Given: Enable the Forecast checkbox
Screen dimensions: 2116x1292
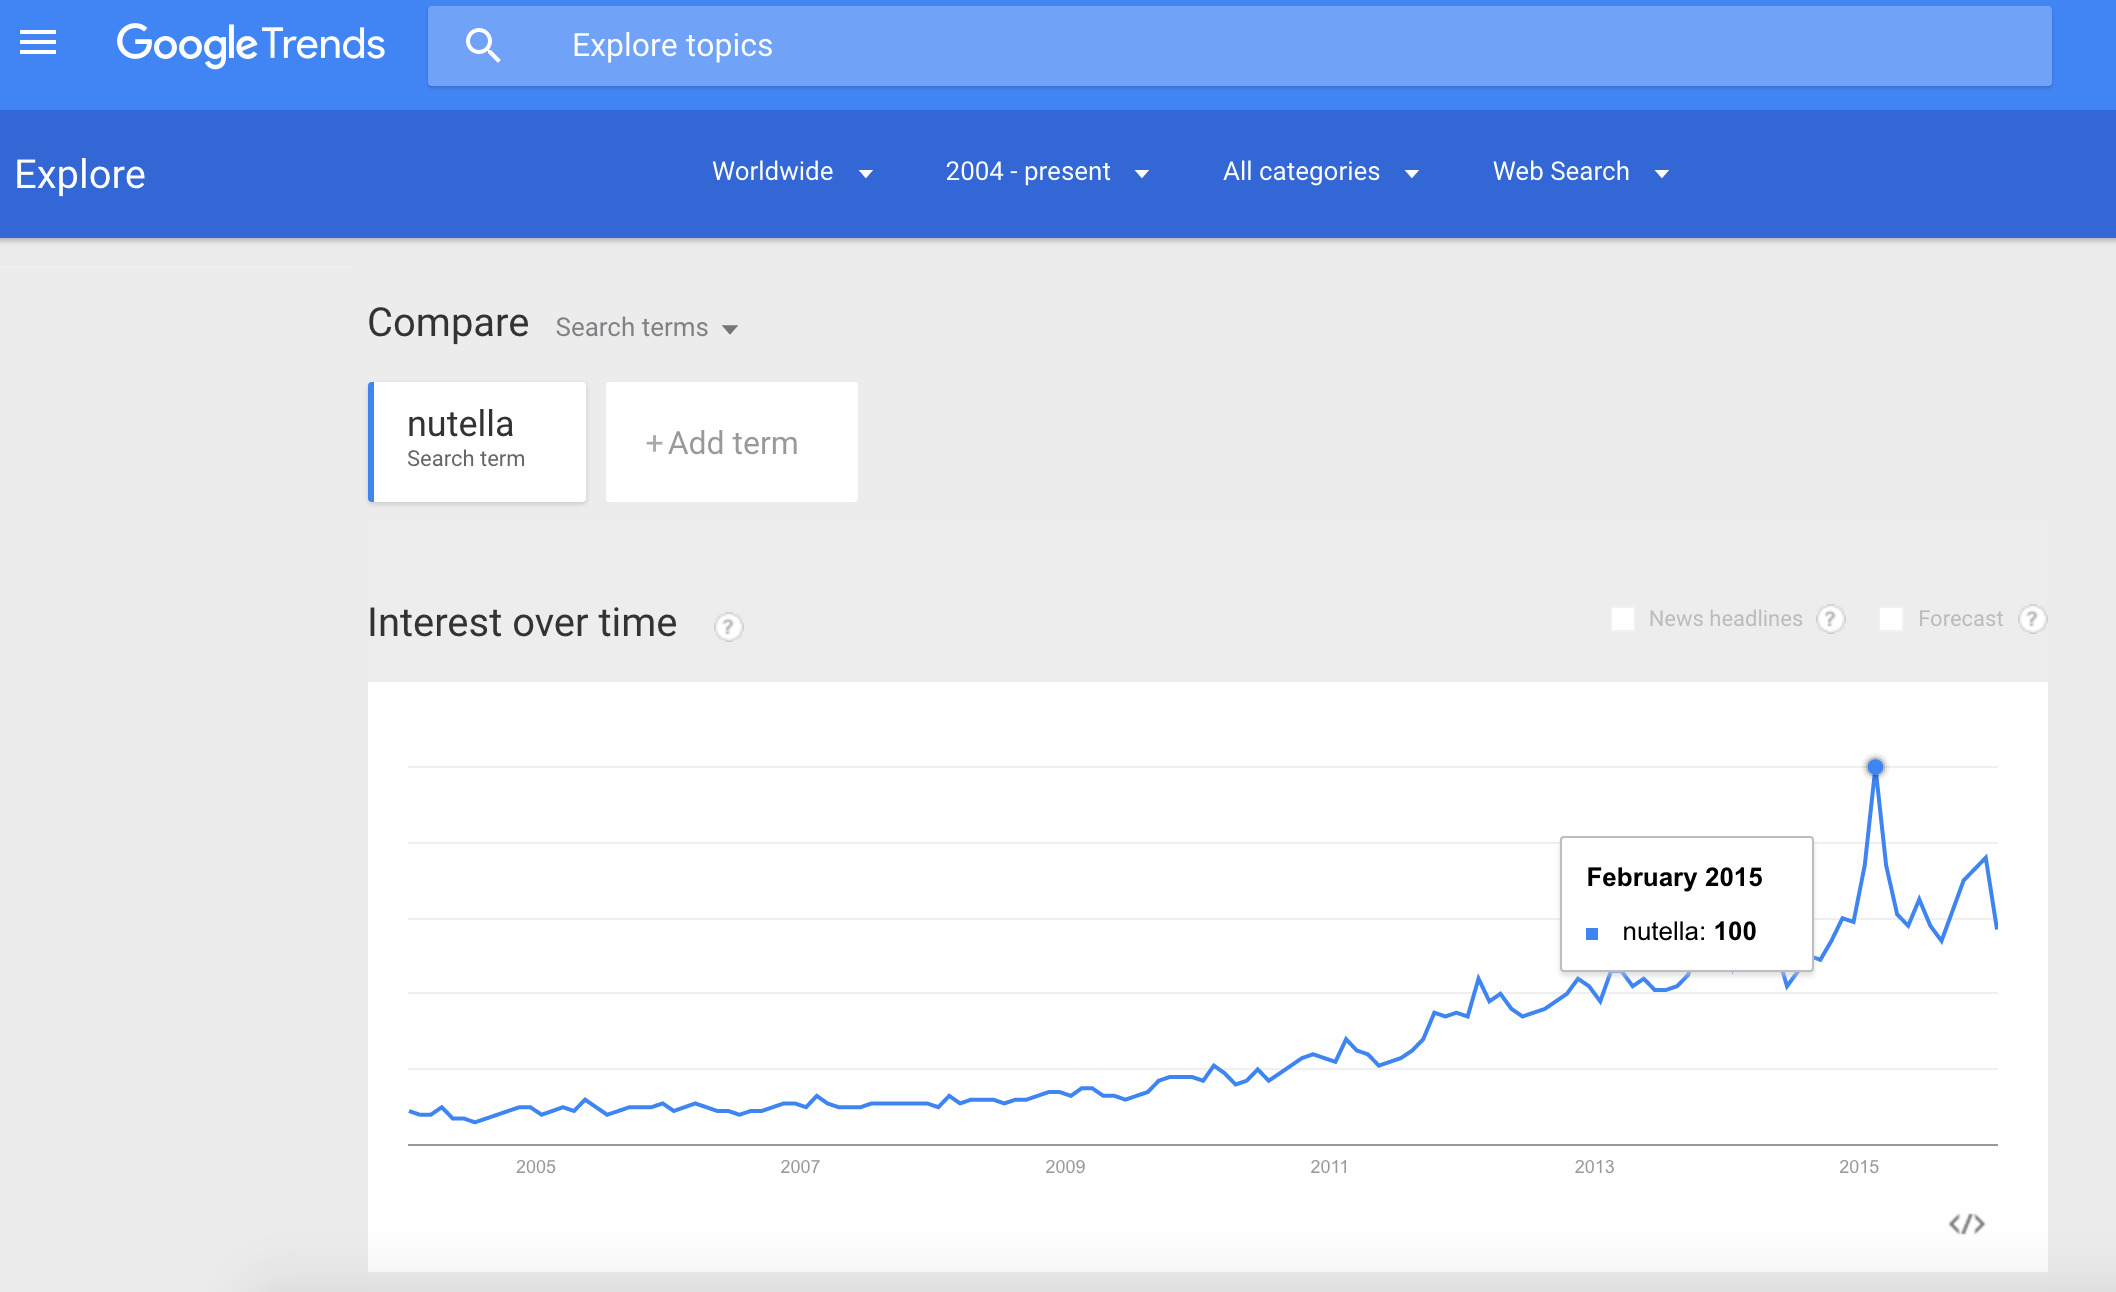Looking at the screenshot, I should coord(1891,619).
